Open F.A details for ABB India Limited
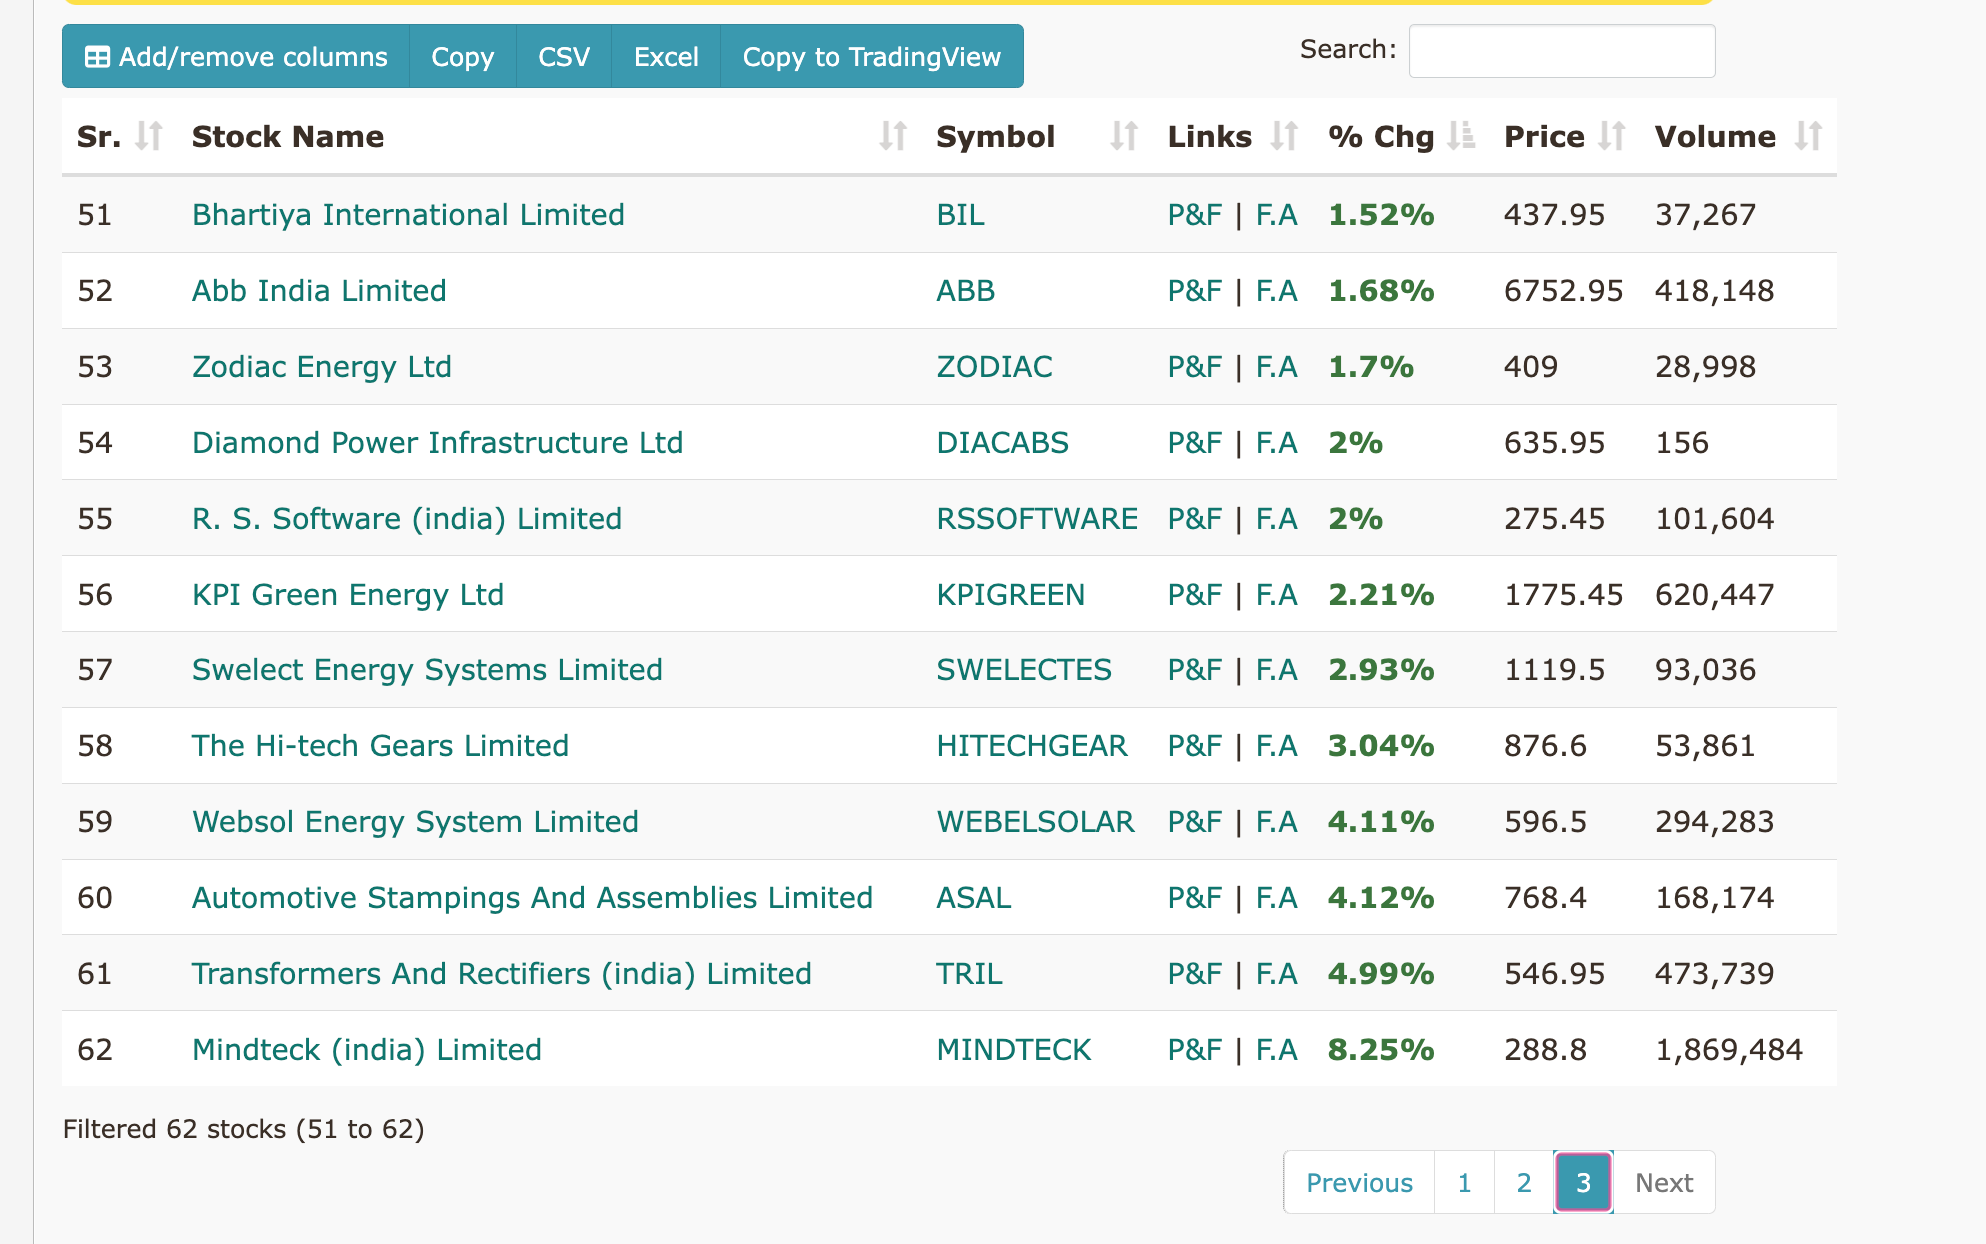The image size is (1986, 1244). coord(1276,291)
